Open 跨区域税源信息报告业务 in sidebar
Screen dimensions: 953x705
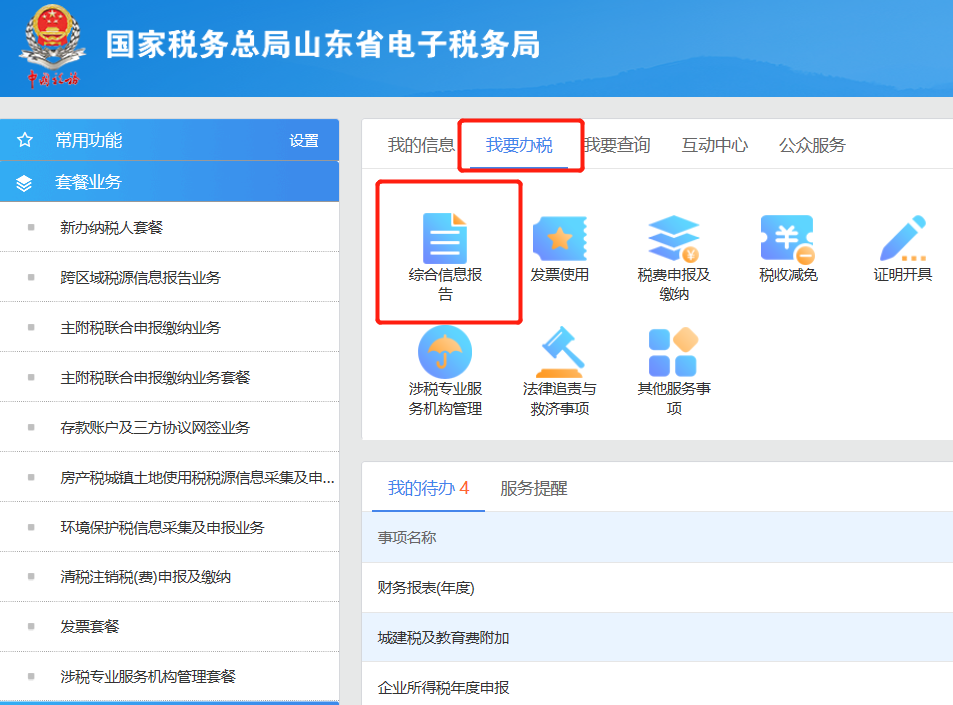tap(170, 277)
